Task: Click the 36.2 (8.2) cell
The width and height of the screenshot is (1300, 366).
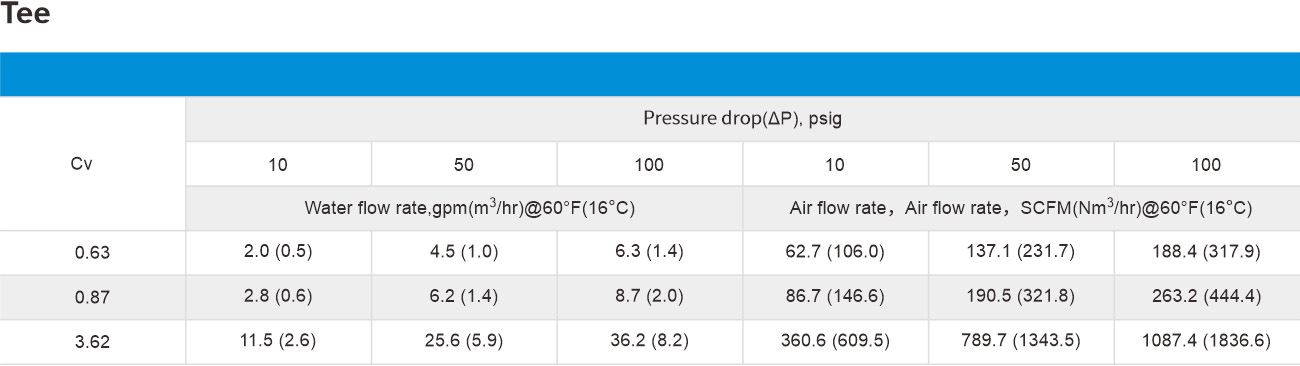Action: (x=649, y=342)
